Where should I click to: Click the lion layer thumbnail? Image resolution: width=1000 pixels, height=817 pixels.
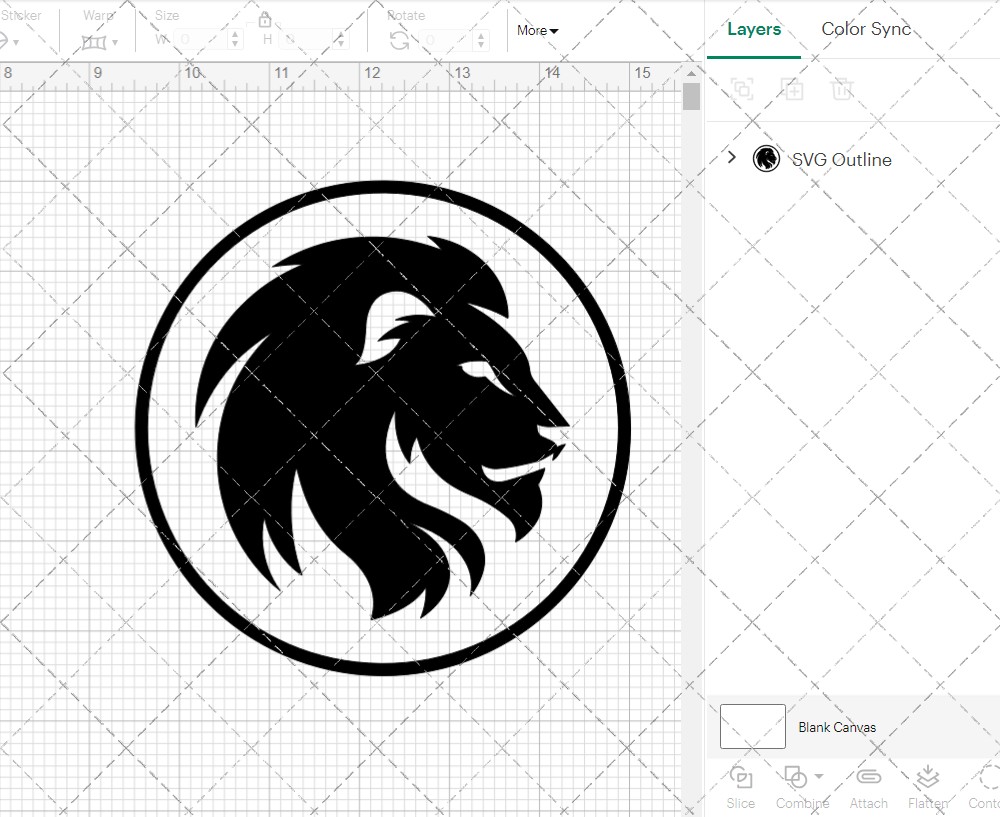[x=766, y=158]
